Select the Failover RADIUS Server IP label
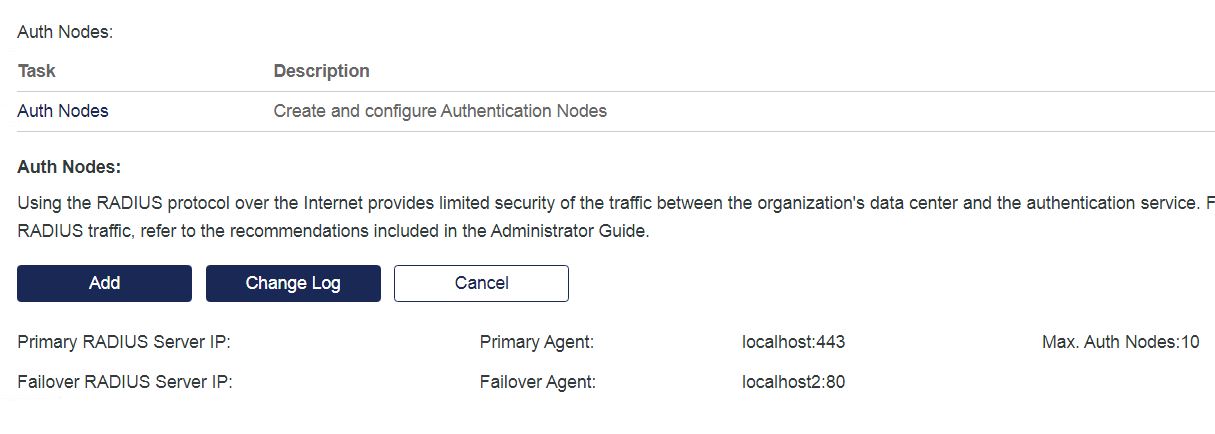The height and width of the screenshot is (434, 1215). pos(125,381)
